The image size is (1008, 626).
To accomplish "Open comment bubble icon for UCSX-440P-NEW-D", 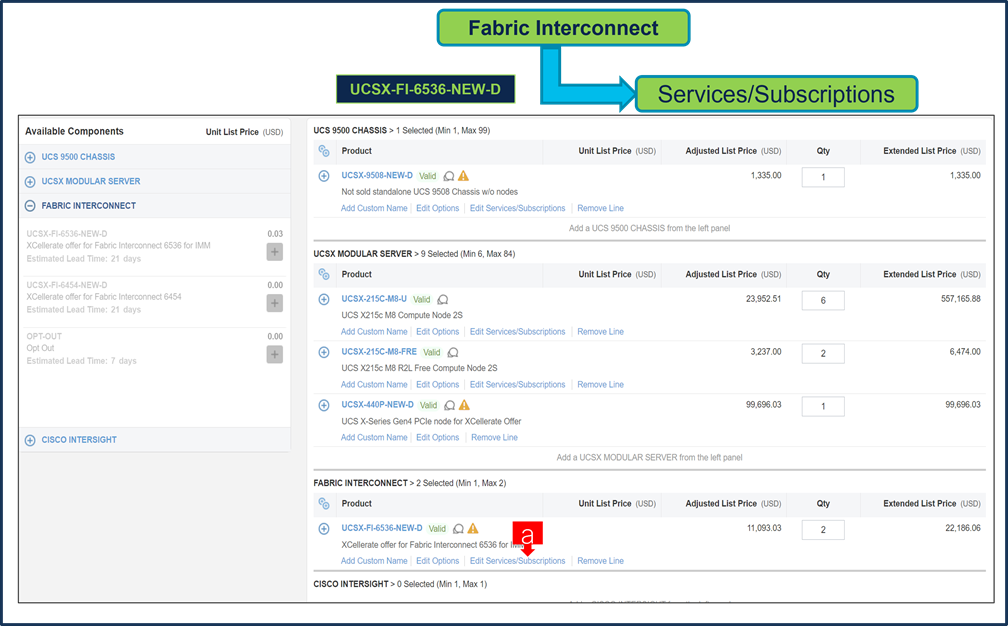I will click(x=450, y=406).
